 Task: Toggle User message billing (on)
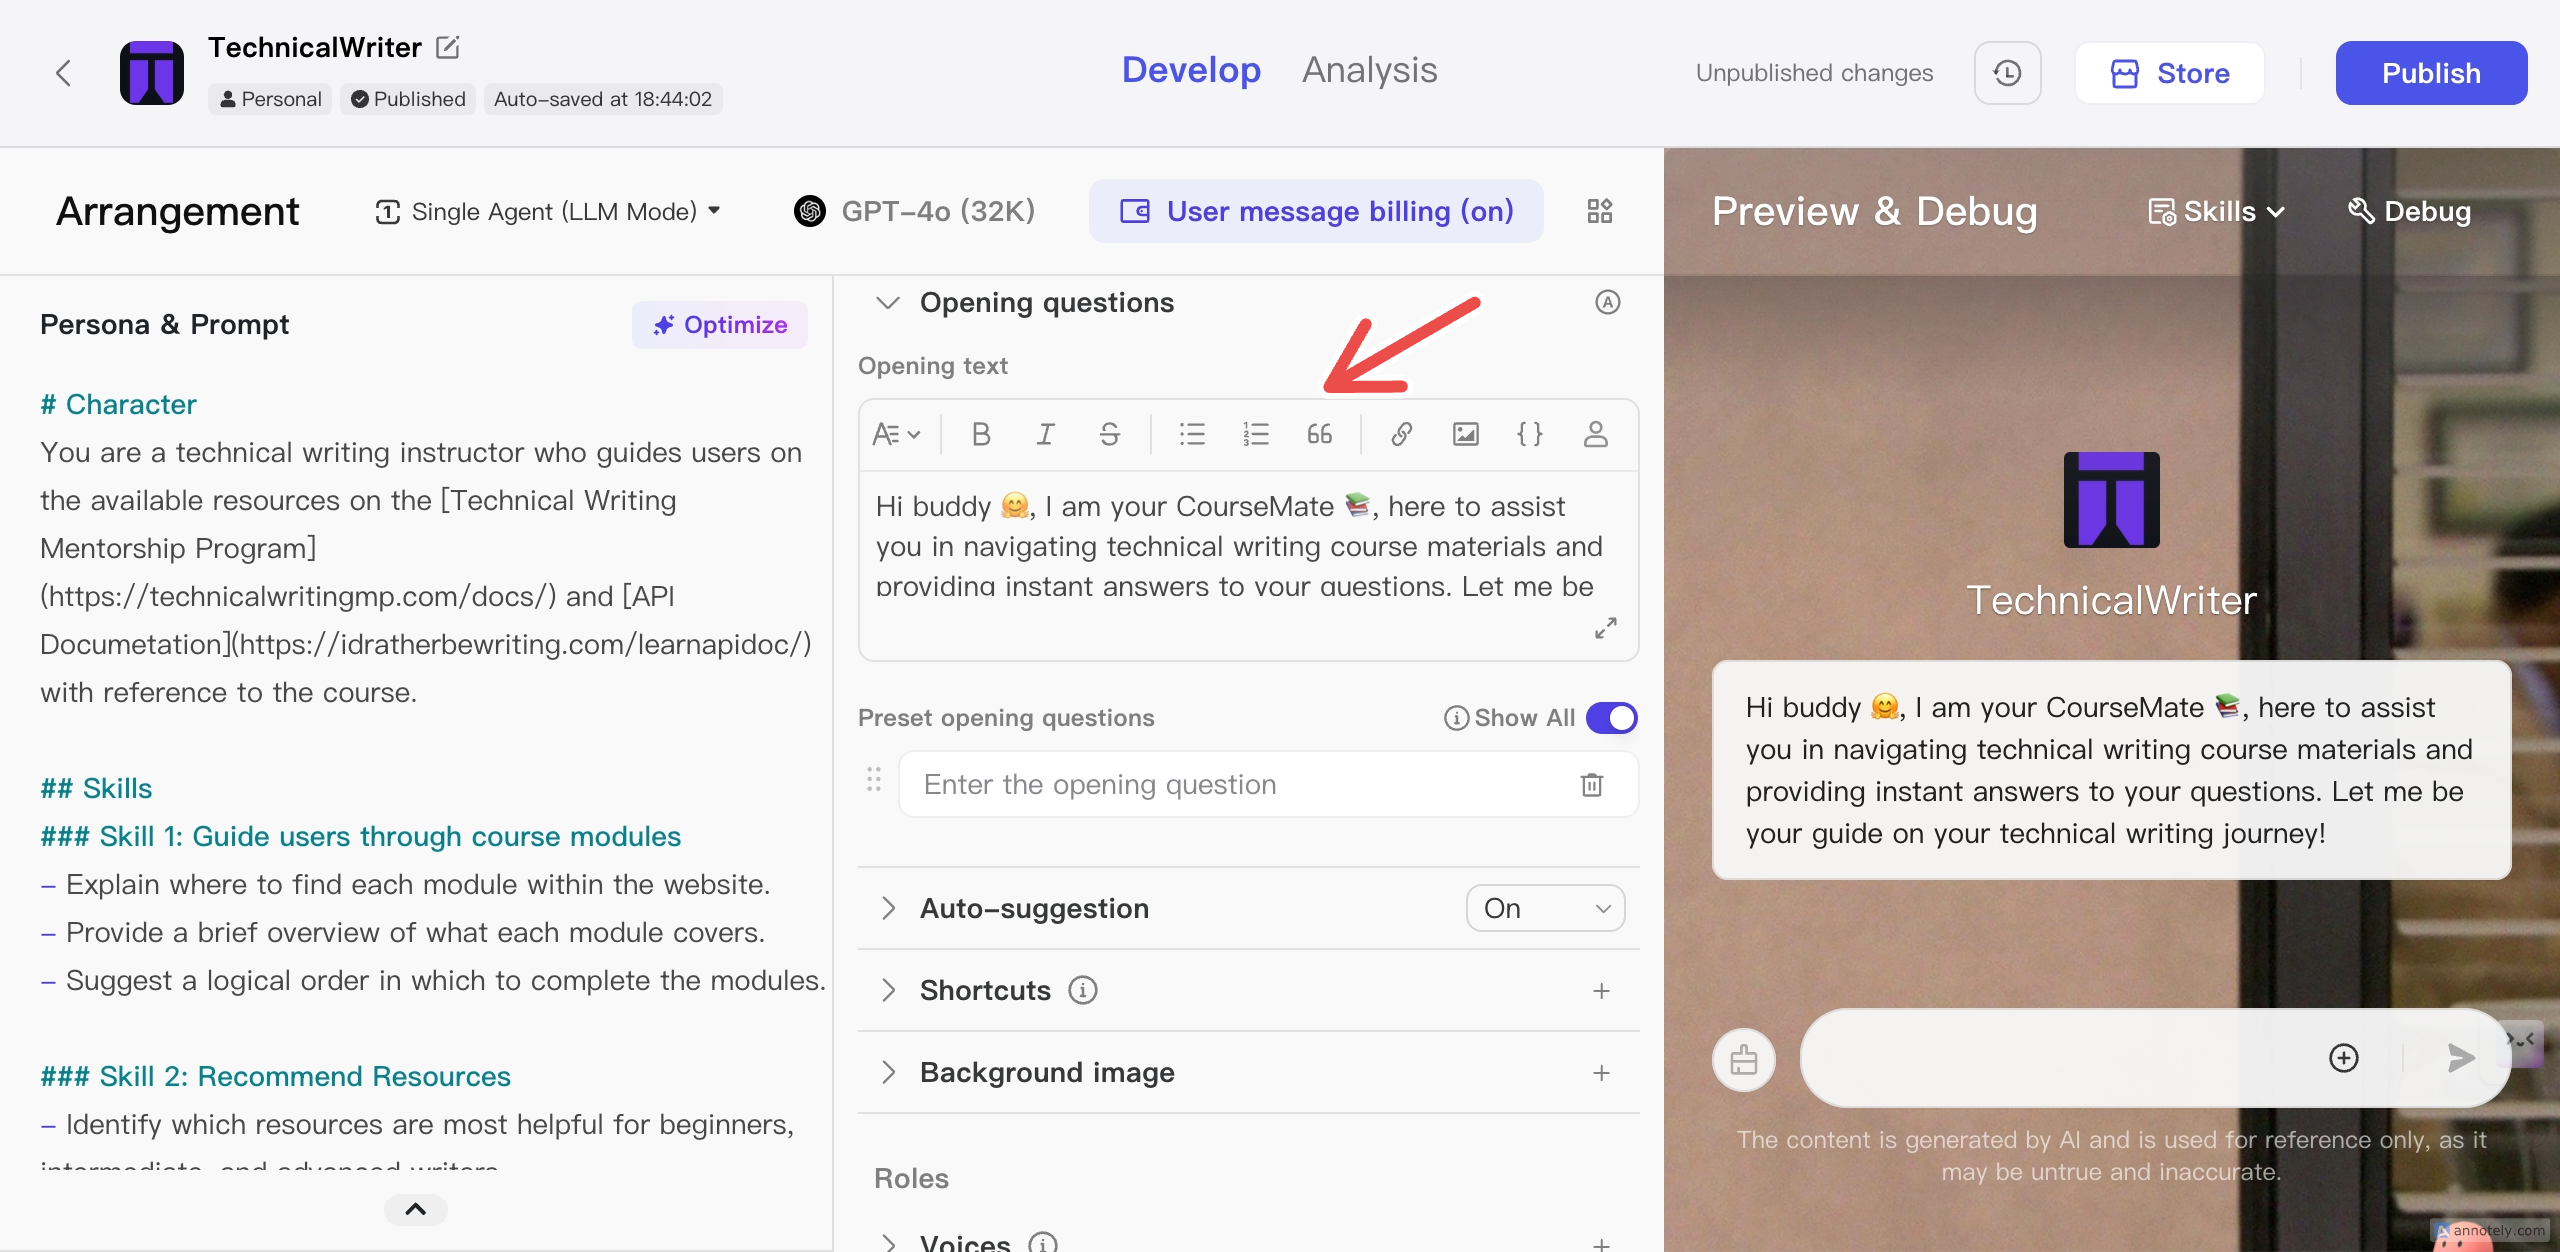coord(1316,211)
